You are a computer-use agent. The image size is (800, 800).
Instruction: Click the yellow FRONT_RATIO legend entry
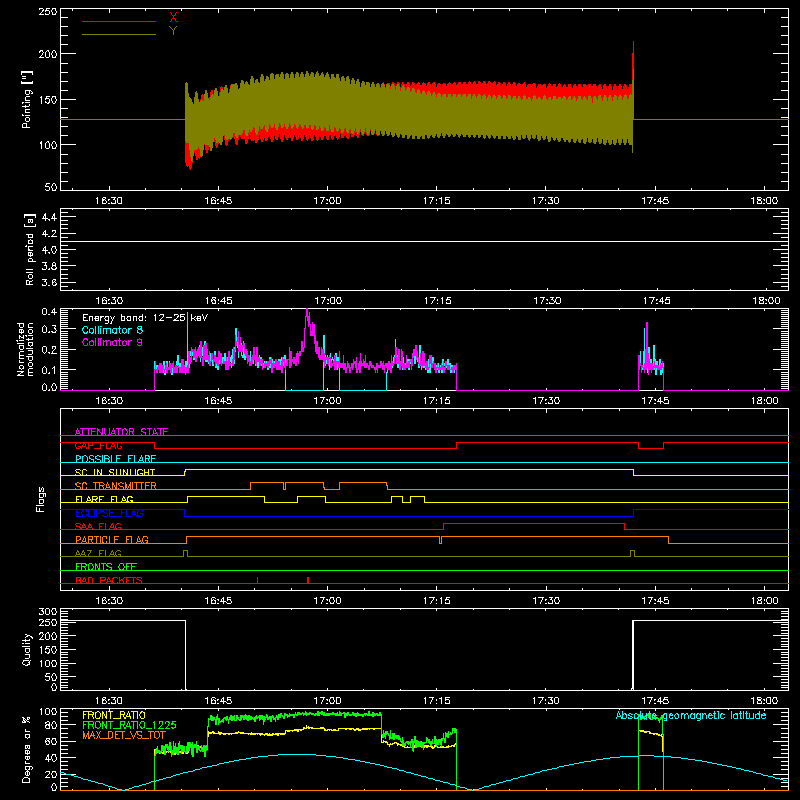tap(114, 715)
